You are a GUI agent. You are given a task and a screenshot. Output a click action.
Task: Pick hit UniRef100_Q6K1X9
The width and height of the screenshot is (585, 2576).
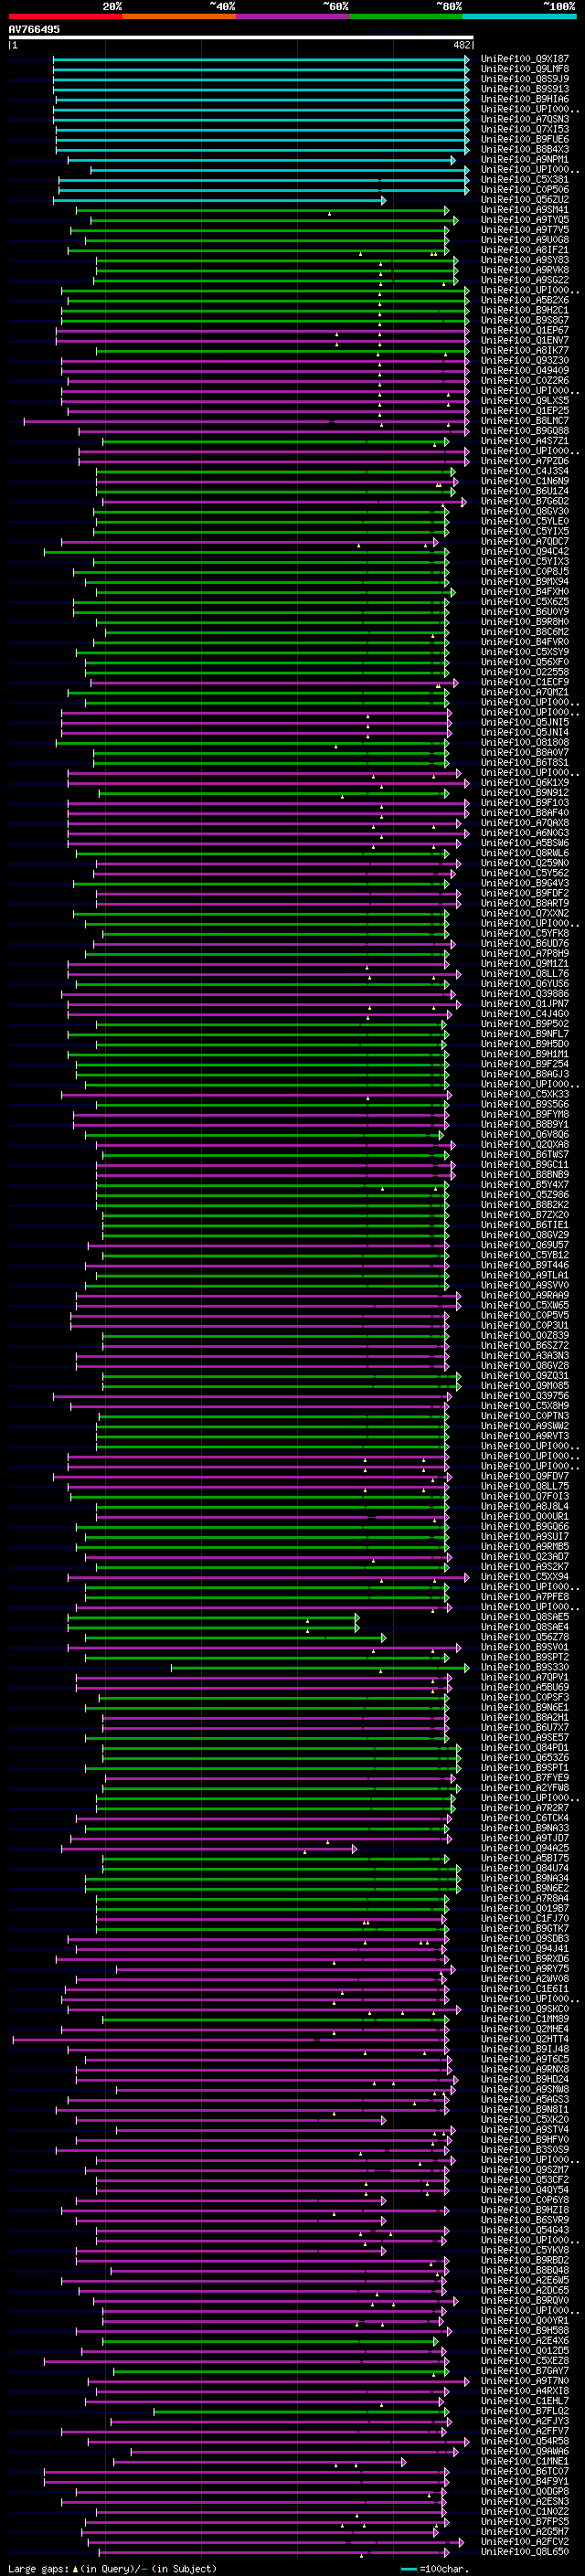[525, 782]
